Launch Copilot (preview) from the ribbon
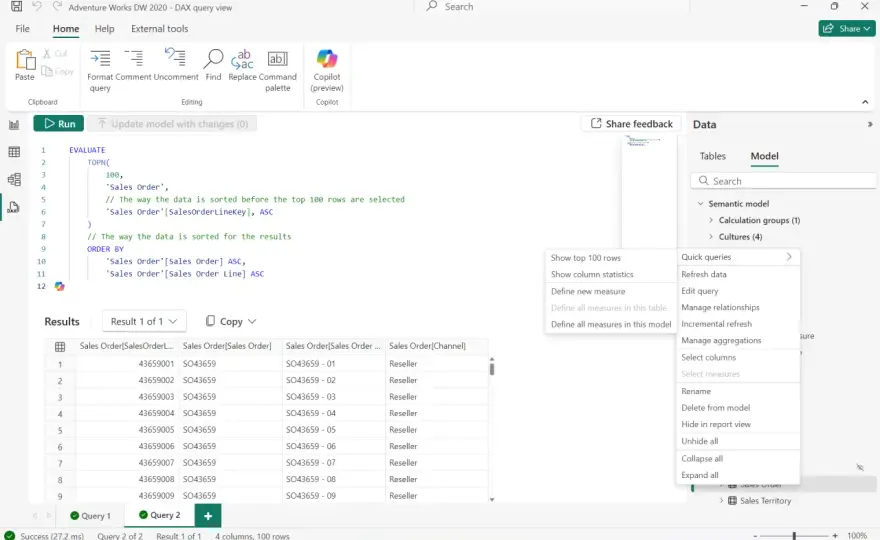 (x=327, y=58)
